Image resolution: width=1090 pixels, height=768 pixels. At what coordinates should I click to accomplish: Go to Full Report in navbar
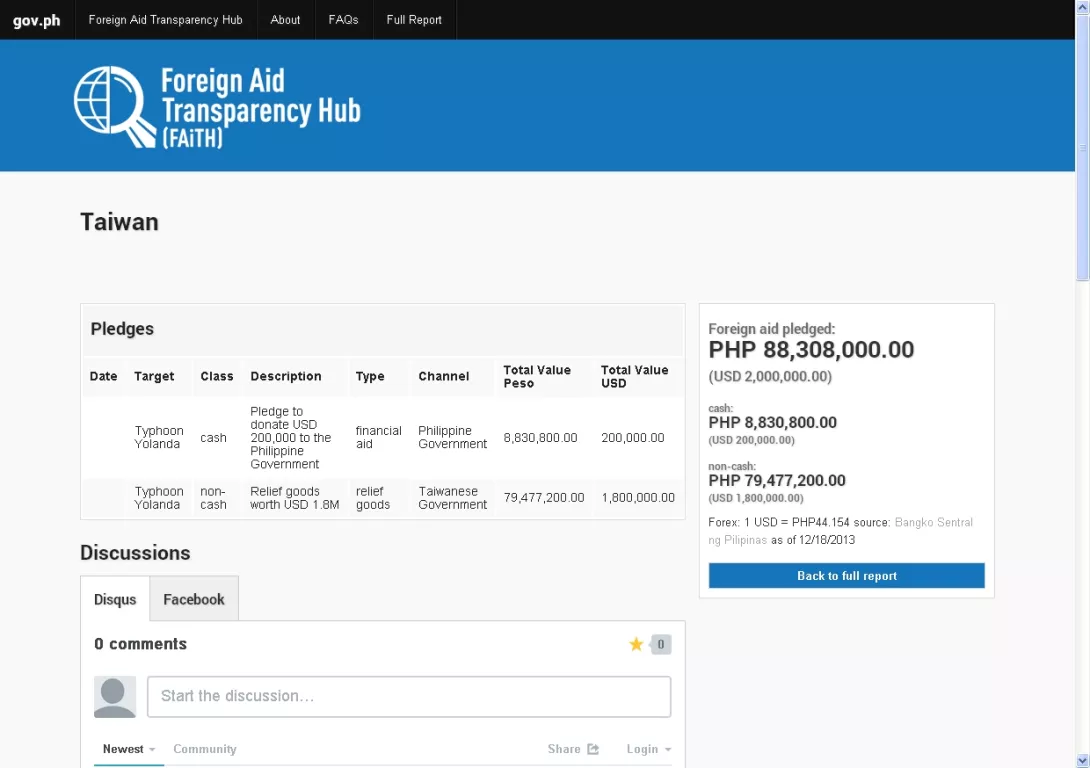414,20
